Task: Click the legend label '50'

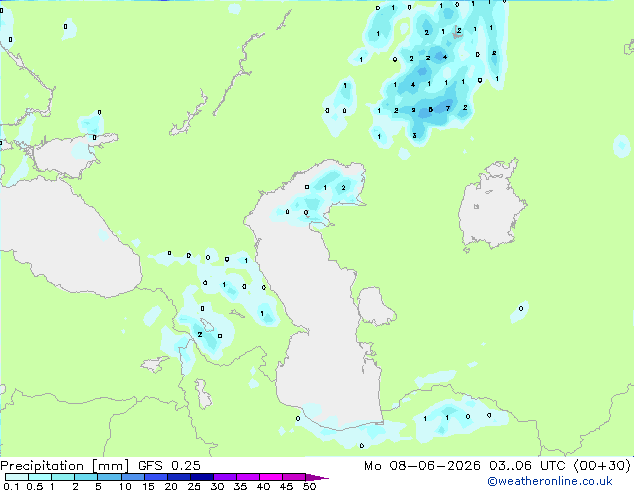Action: pyautogui.click(x=309, y=486)
